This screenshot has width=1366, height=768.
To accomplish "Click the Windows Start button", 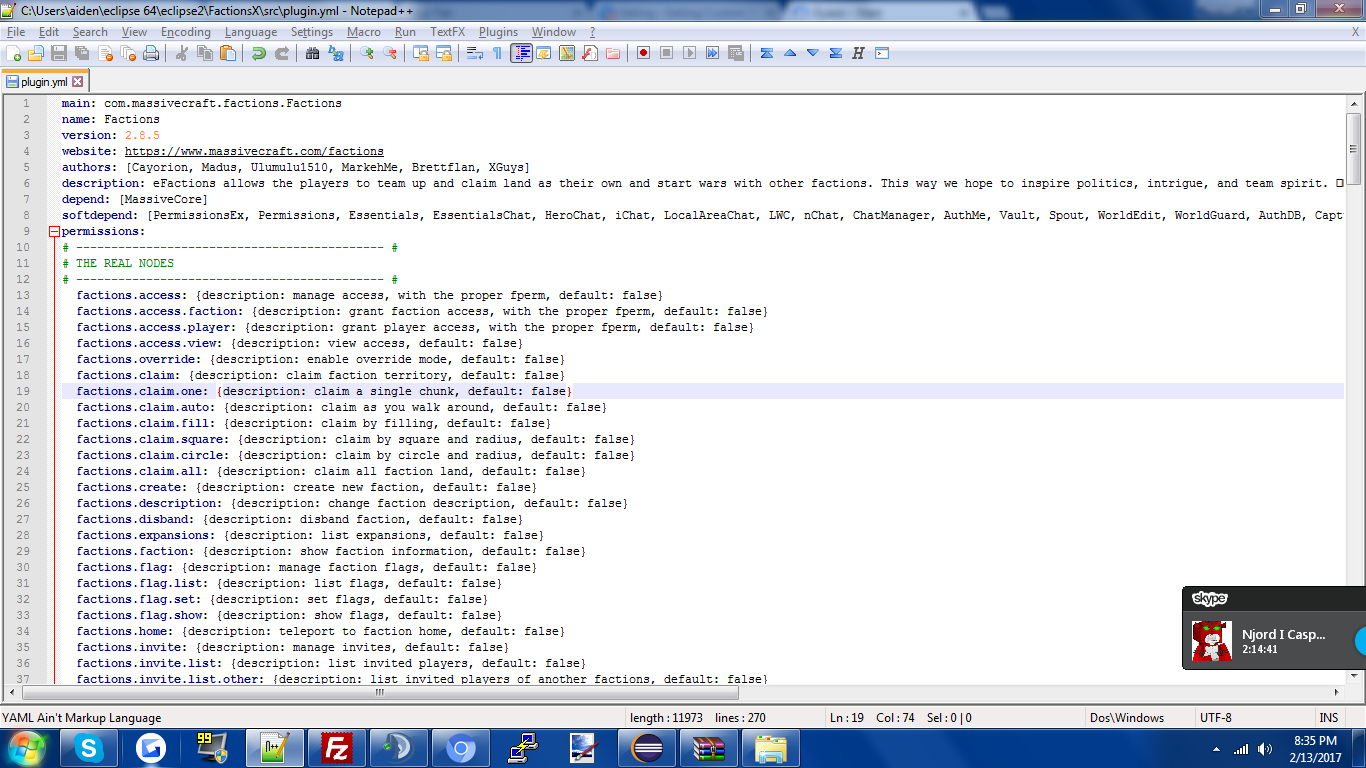I will click(26, 747).
